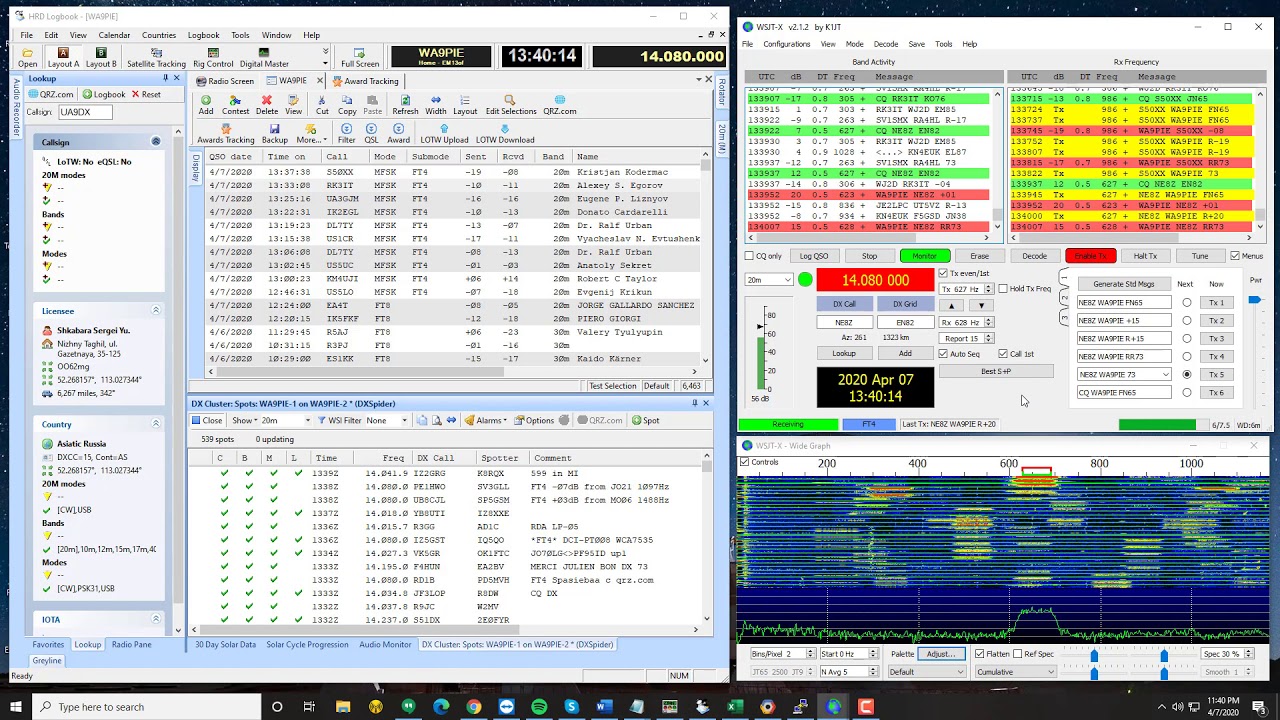Toggle the Auto Seq checkbox
This screenshot has height=720, width=1280.
click(943, 354)
